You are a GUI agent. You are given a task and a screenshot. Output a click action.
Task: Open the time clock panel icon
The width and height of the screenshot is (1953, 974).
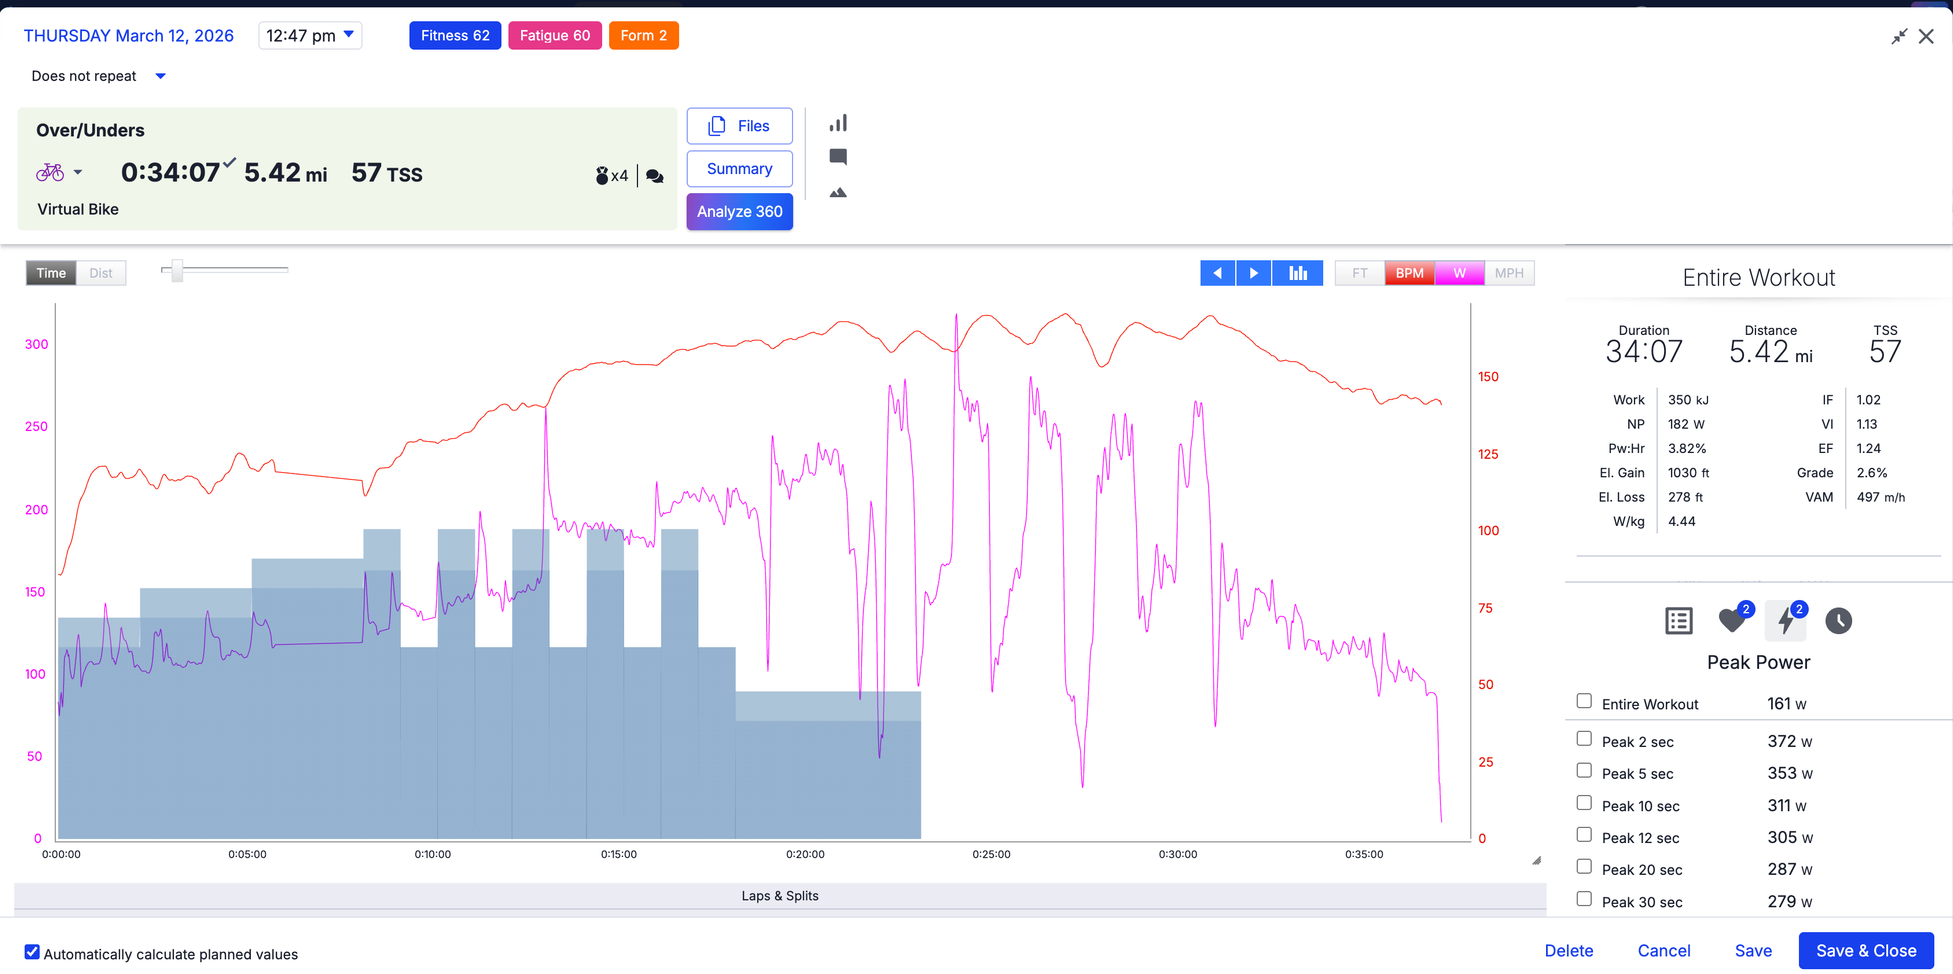[x=1838, y=621]
